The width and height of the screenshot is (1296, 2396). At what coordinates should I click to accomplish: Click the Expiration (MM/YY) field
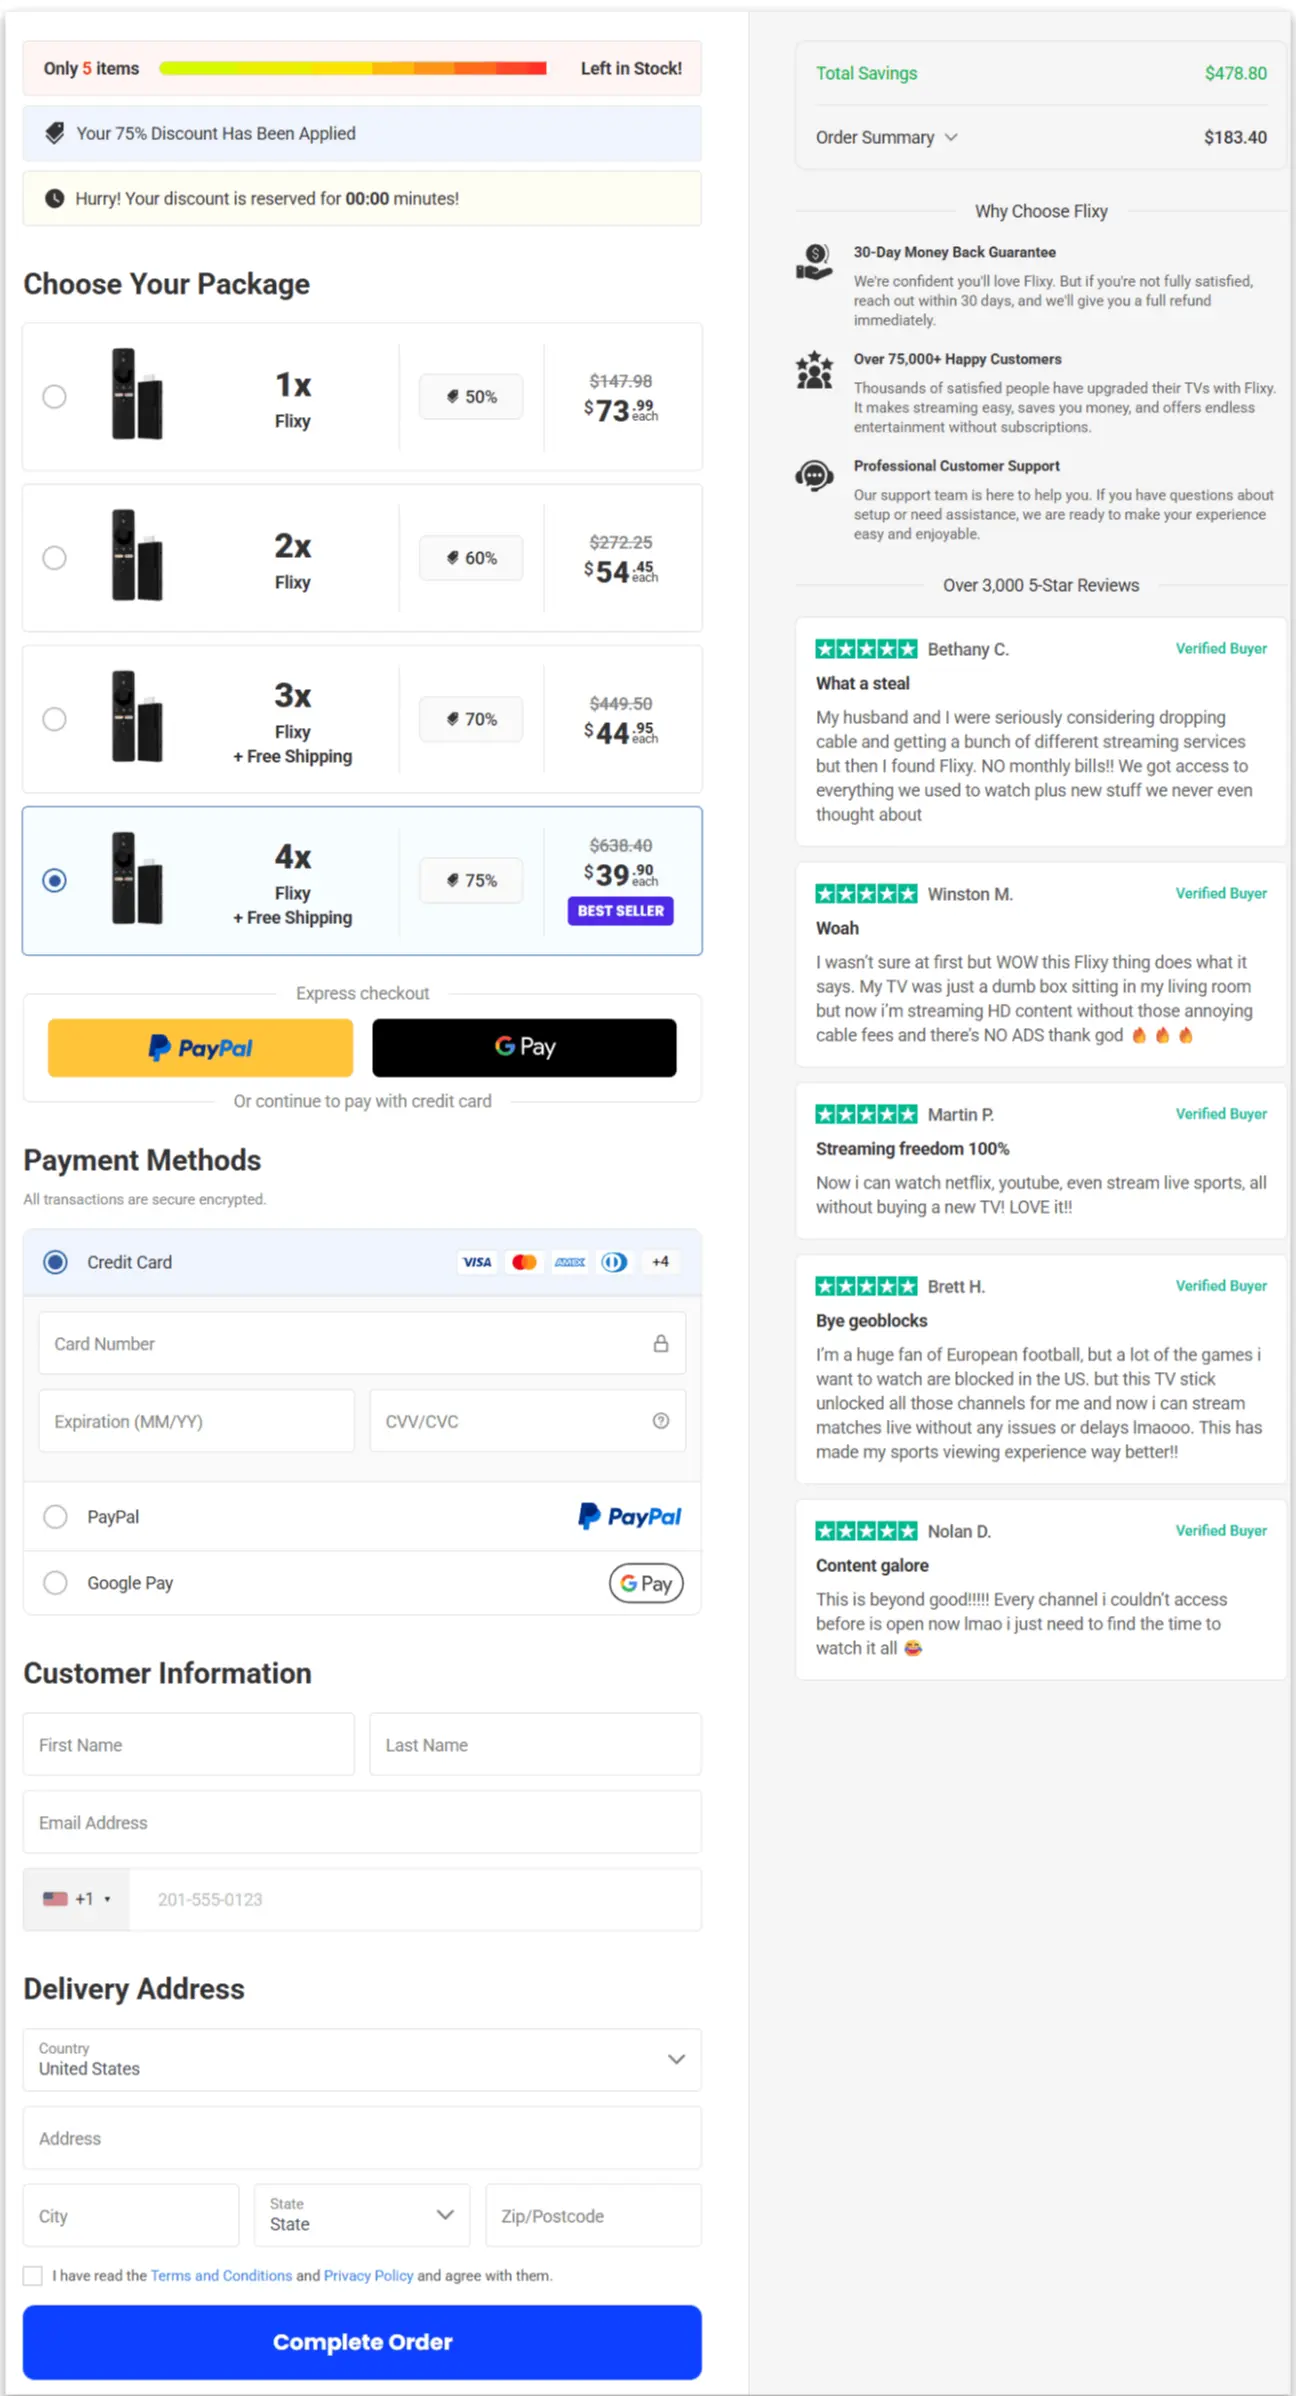[x=196, y=1420]
